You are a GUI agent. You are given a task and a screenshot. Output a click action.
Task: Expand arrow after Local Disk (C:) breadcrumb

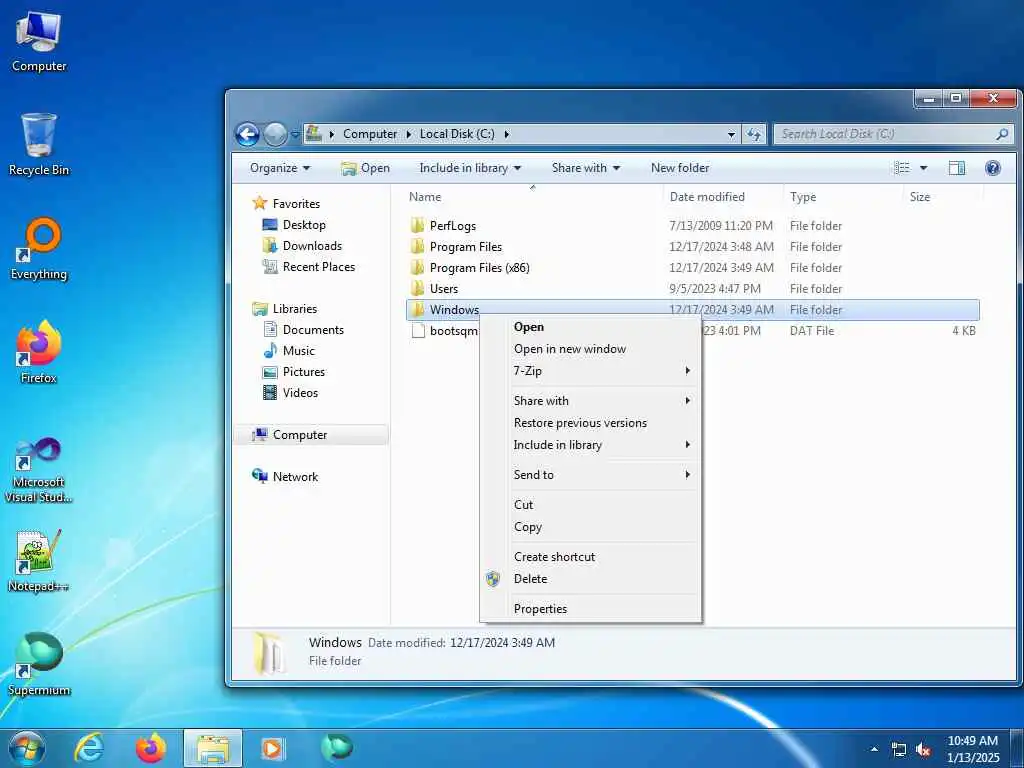[x=506, y=134]
